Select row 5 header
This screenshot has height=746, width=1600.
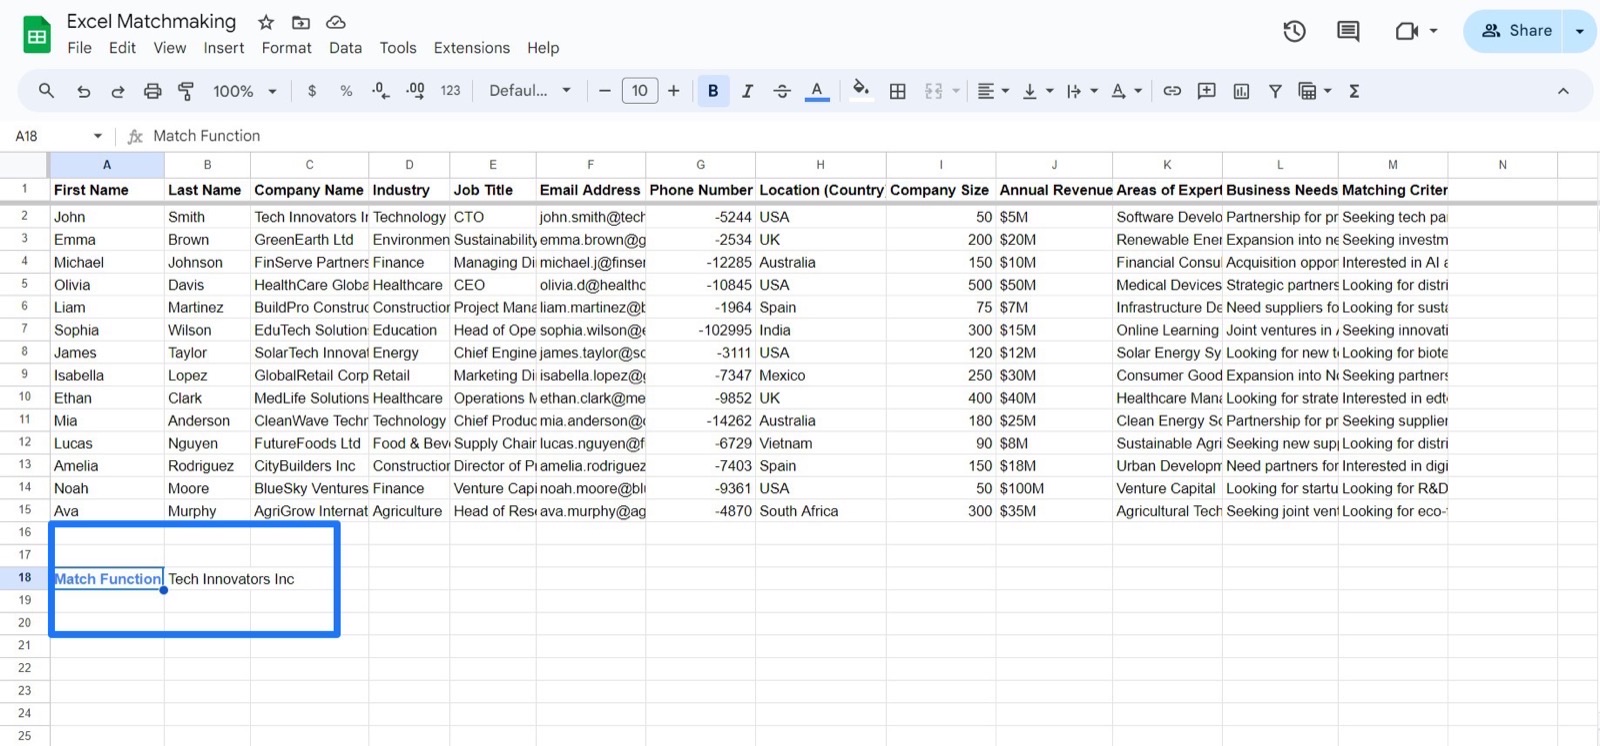(x=24, y=284)
